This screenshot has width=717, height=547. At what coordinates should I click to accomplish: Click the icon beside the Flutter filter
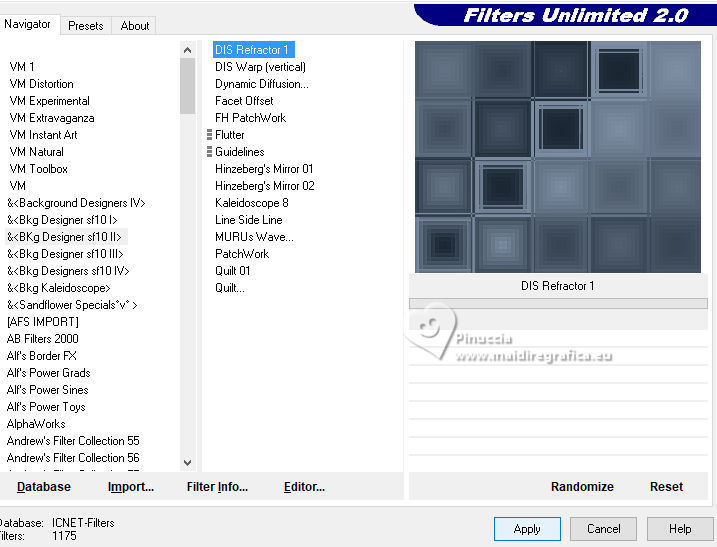[209, 134]
